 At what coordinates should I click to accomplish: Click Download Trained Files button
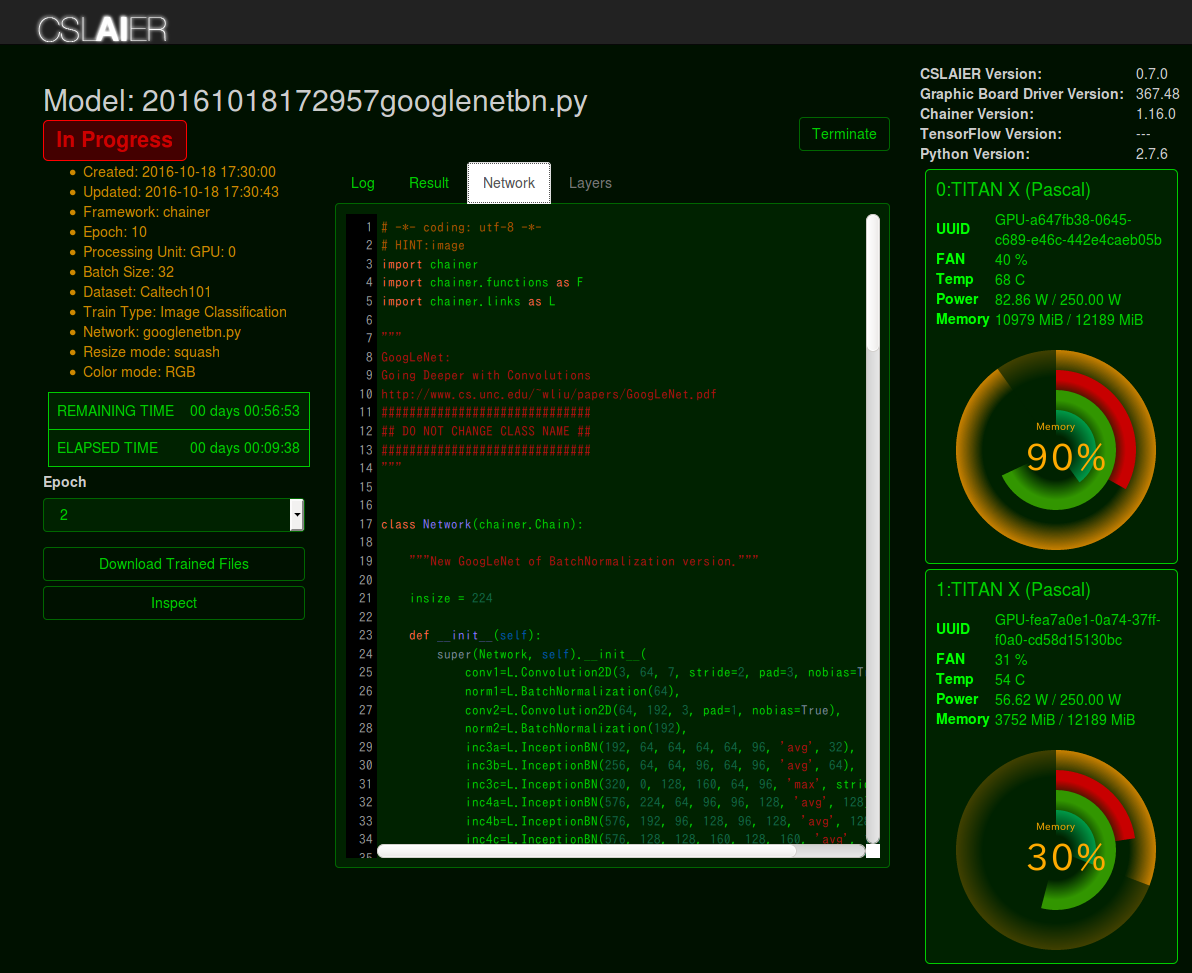[174, 564]
